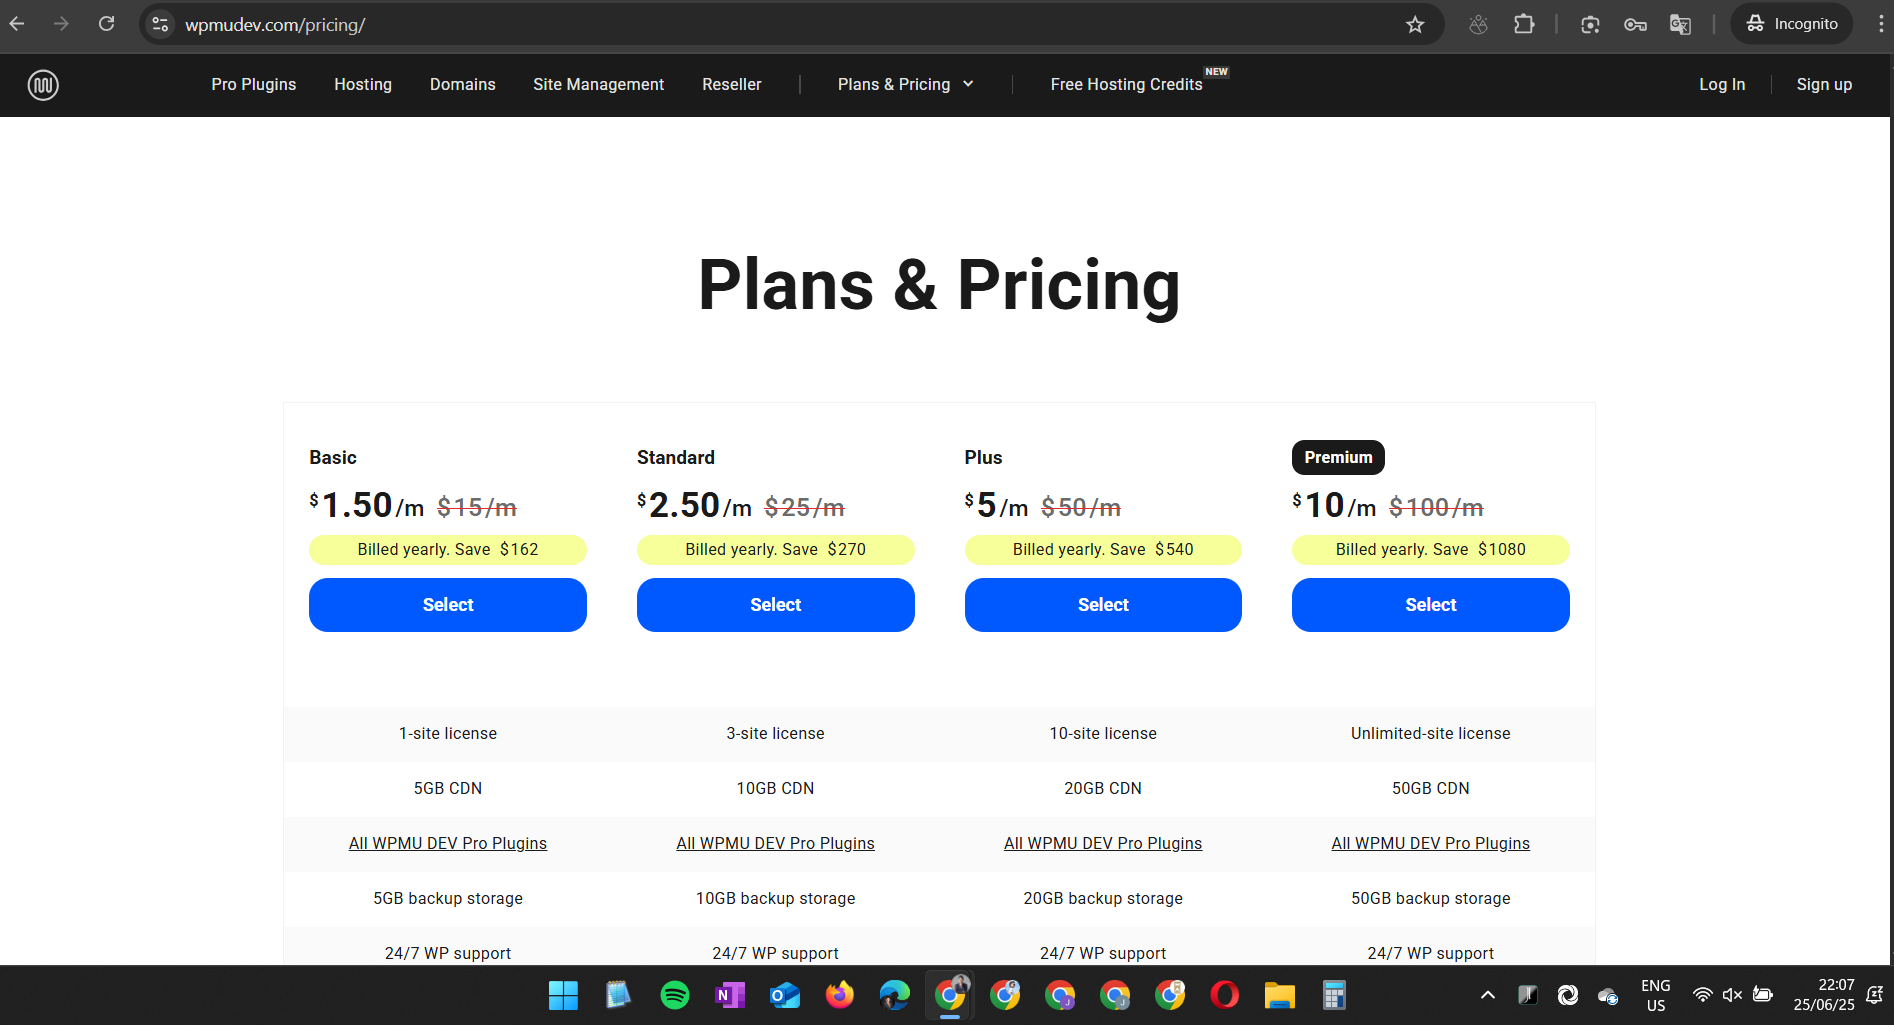Open the password key icon
This screenshot has height=1025, width=1894.
pyautogui.click(x=1635, y=24)
